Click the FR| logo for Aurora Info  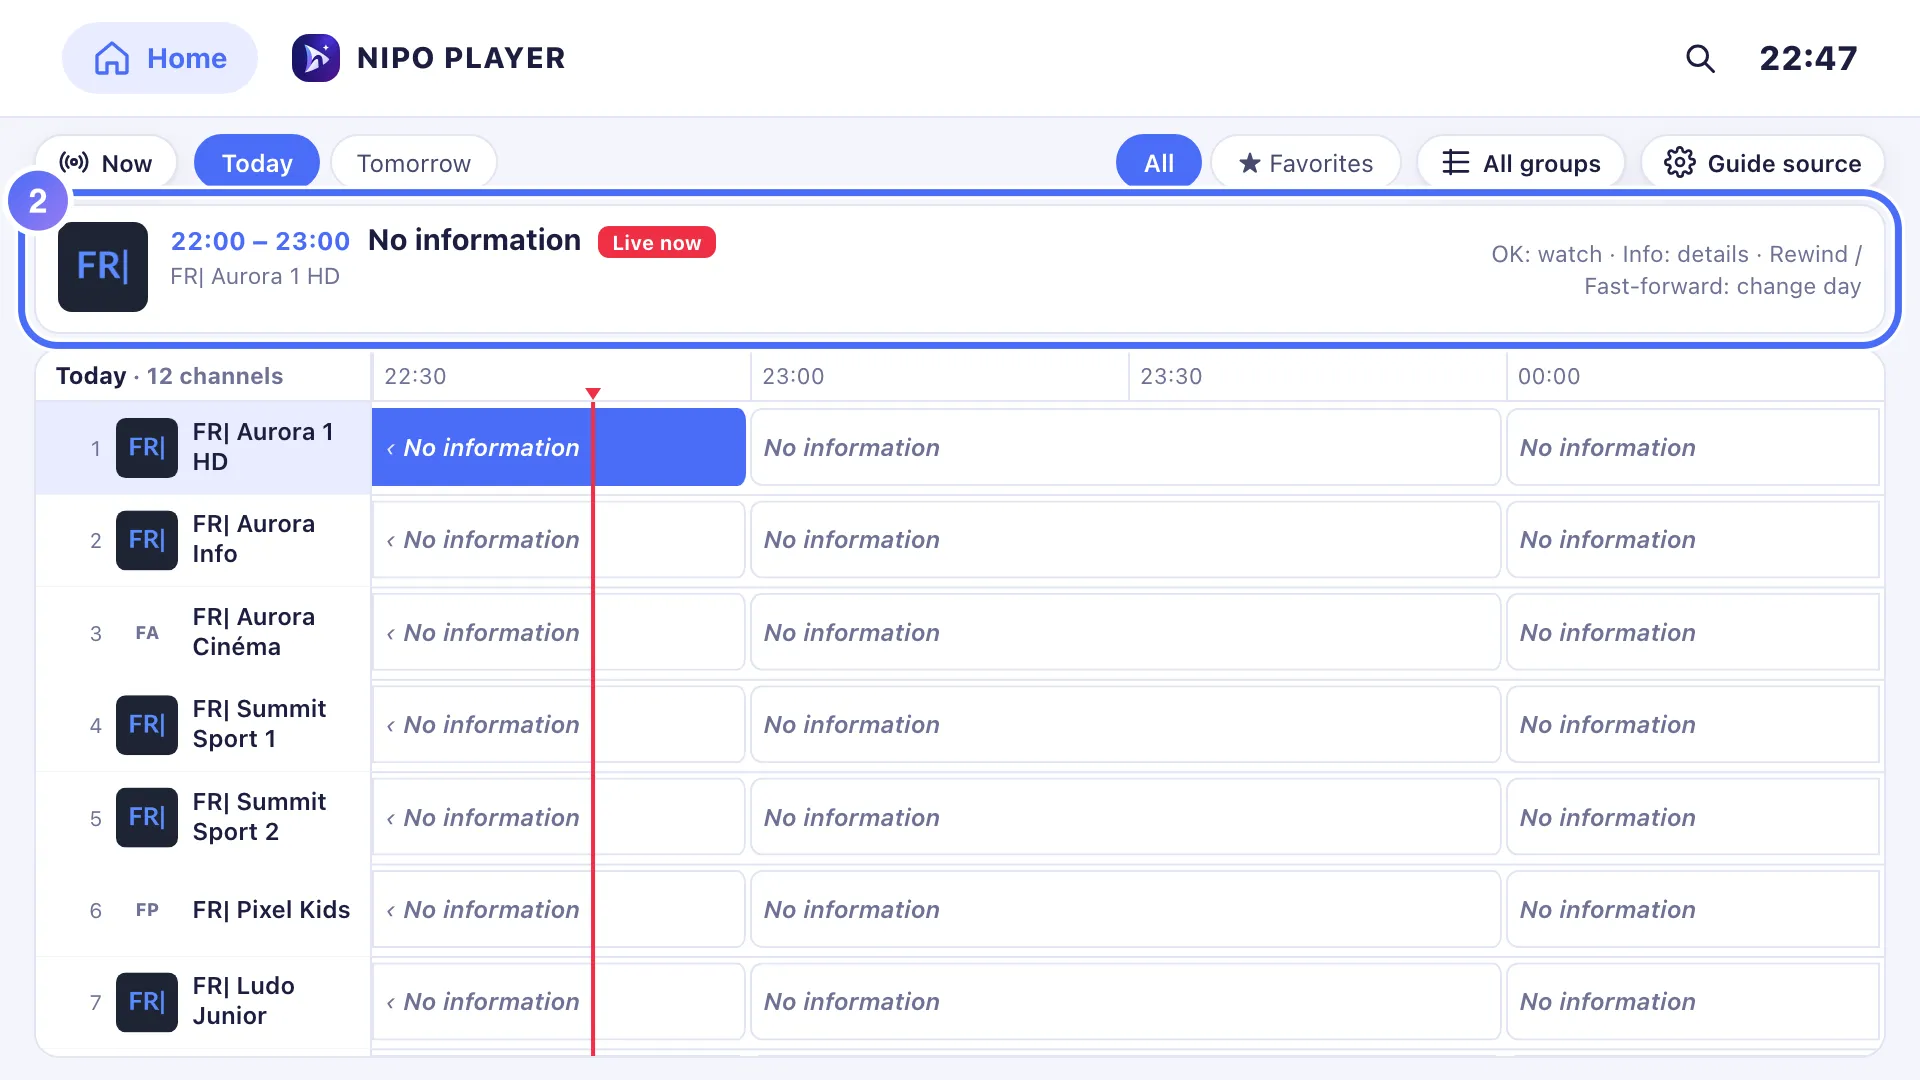pyautogui.click(x=147, y=540)
